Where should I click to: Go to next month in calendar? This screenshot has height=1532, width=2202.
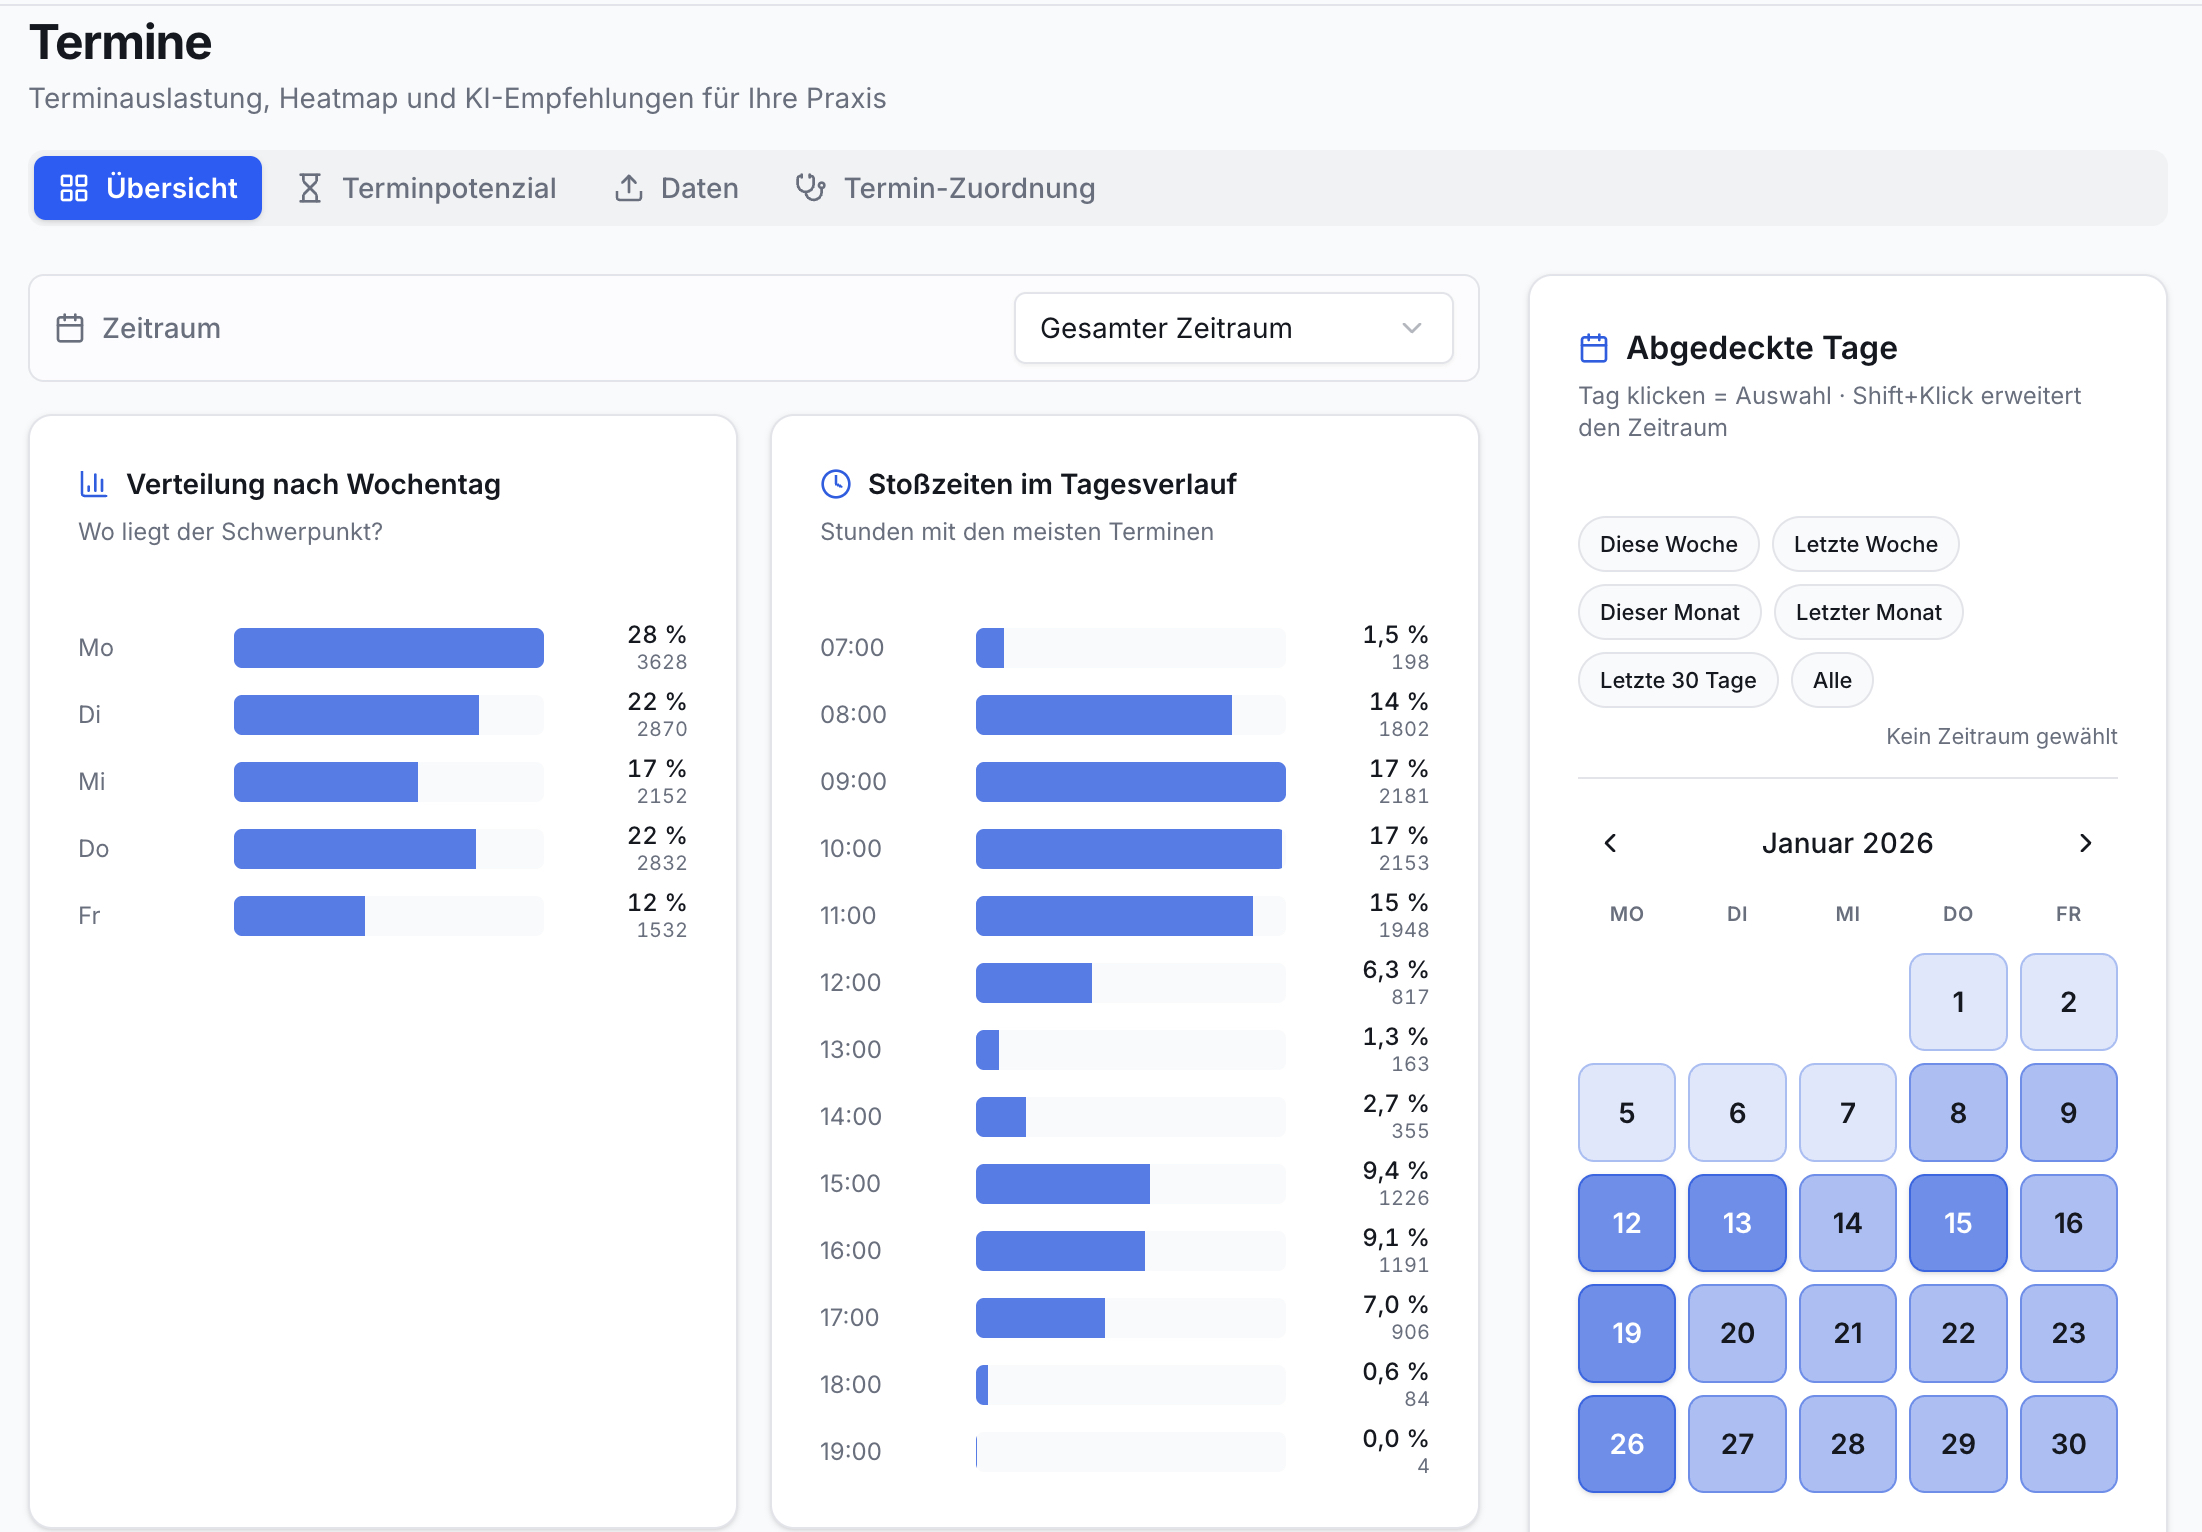pos(2085,843)
